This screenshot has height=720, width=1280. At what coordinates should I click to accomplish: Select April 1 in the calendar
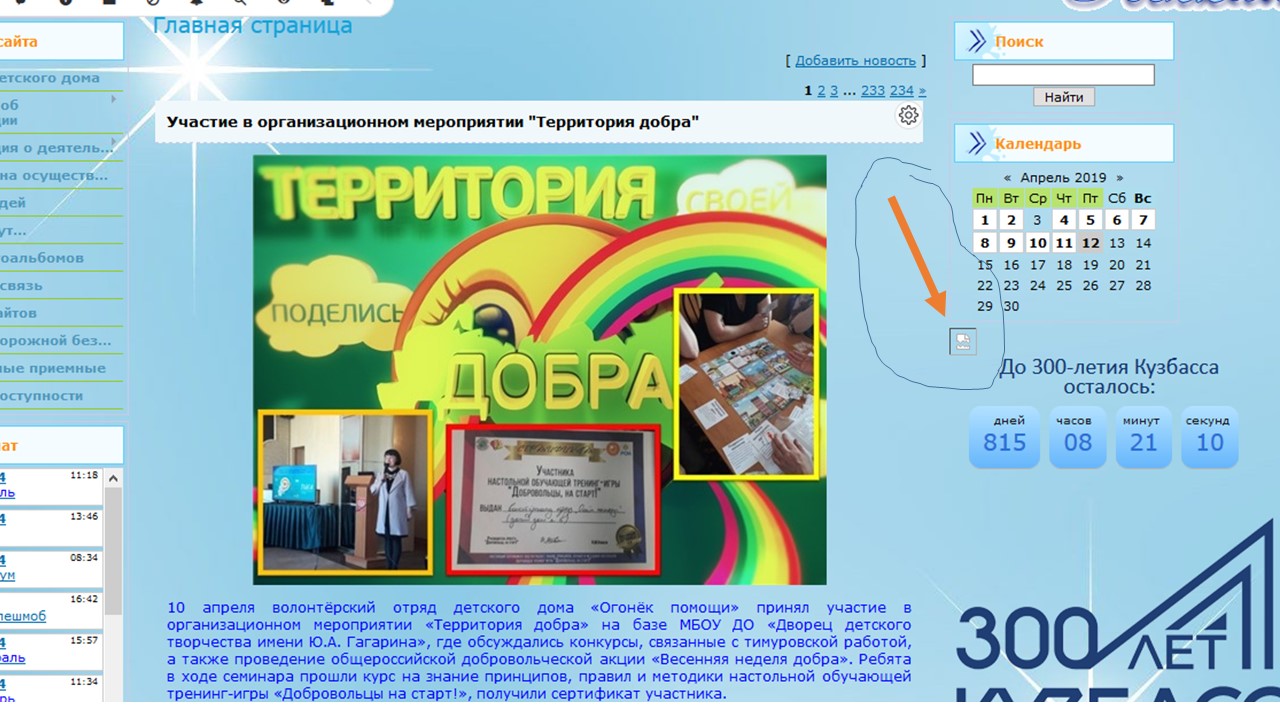point(985,220)
